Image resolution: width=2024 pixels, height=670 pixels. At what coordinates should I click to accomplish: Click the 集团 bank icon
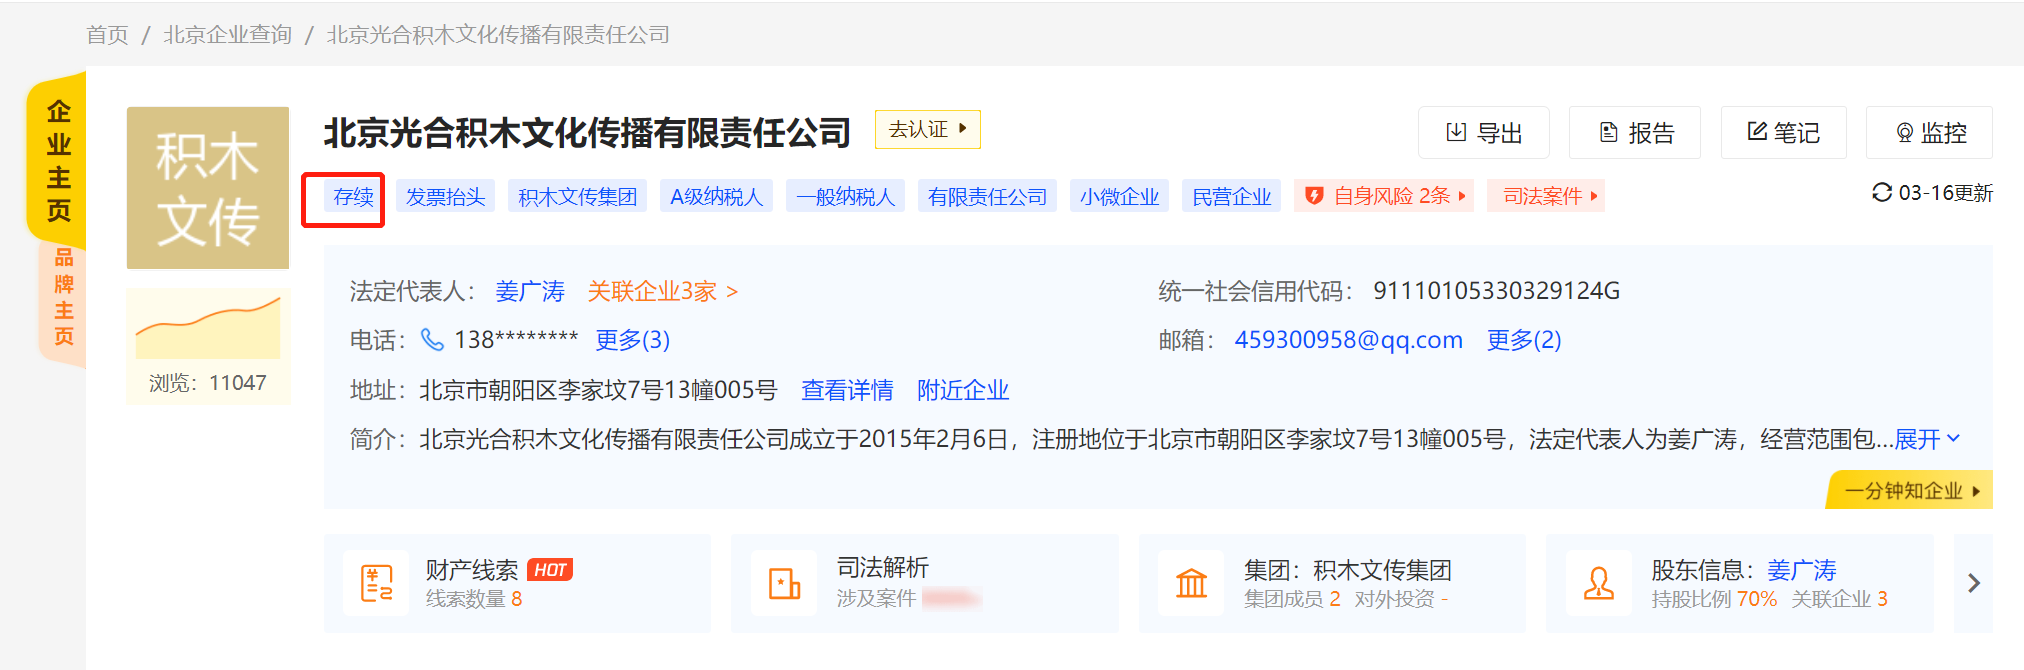(x=1191, y=583)
